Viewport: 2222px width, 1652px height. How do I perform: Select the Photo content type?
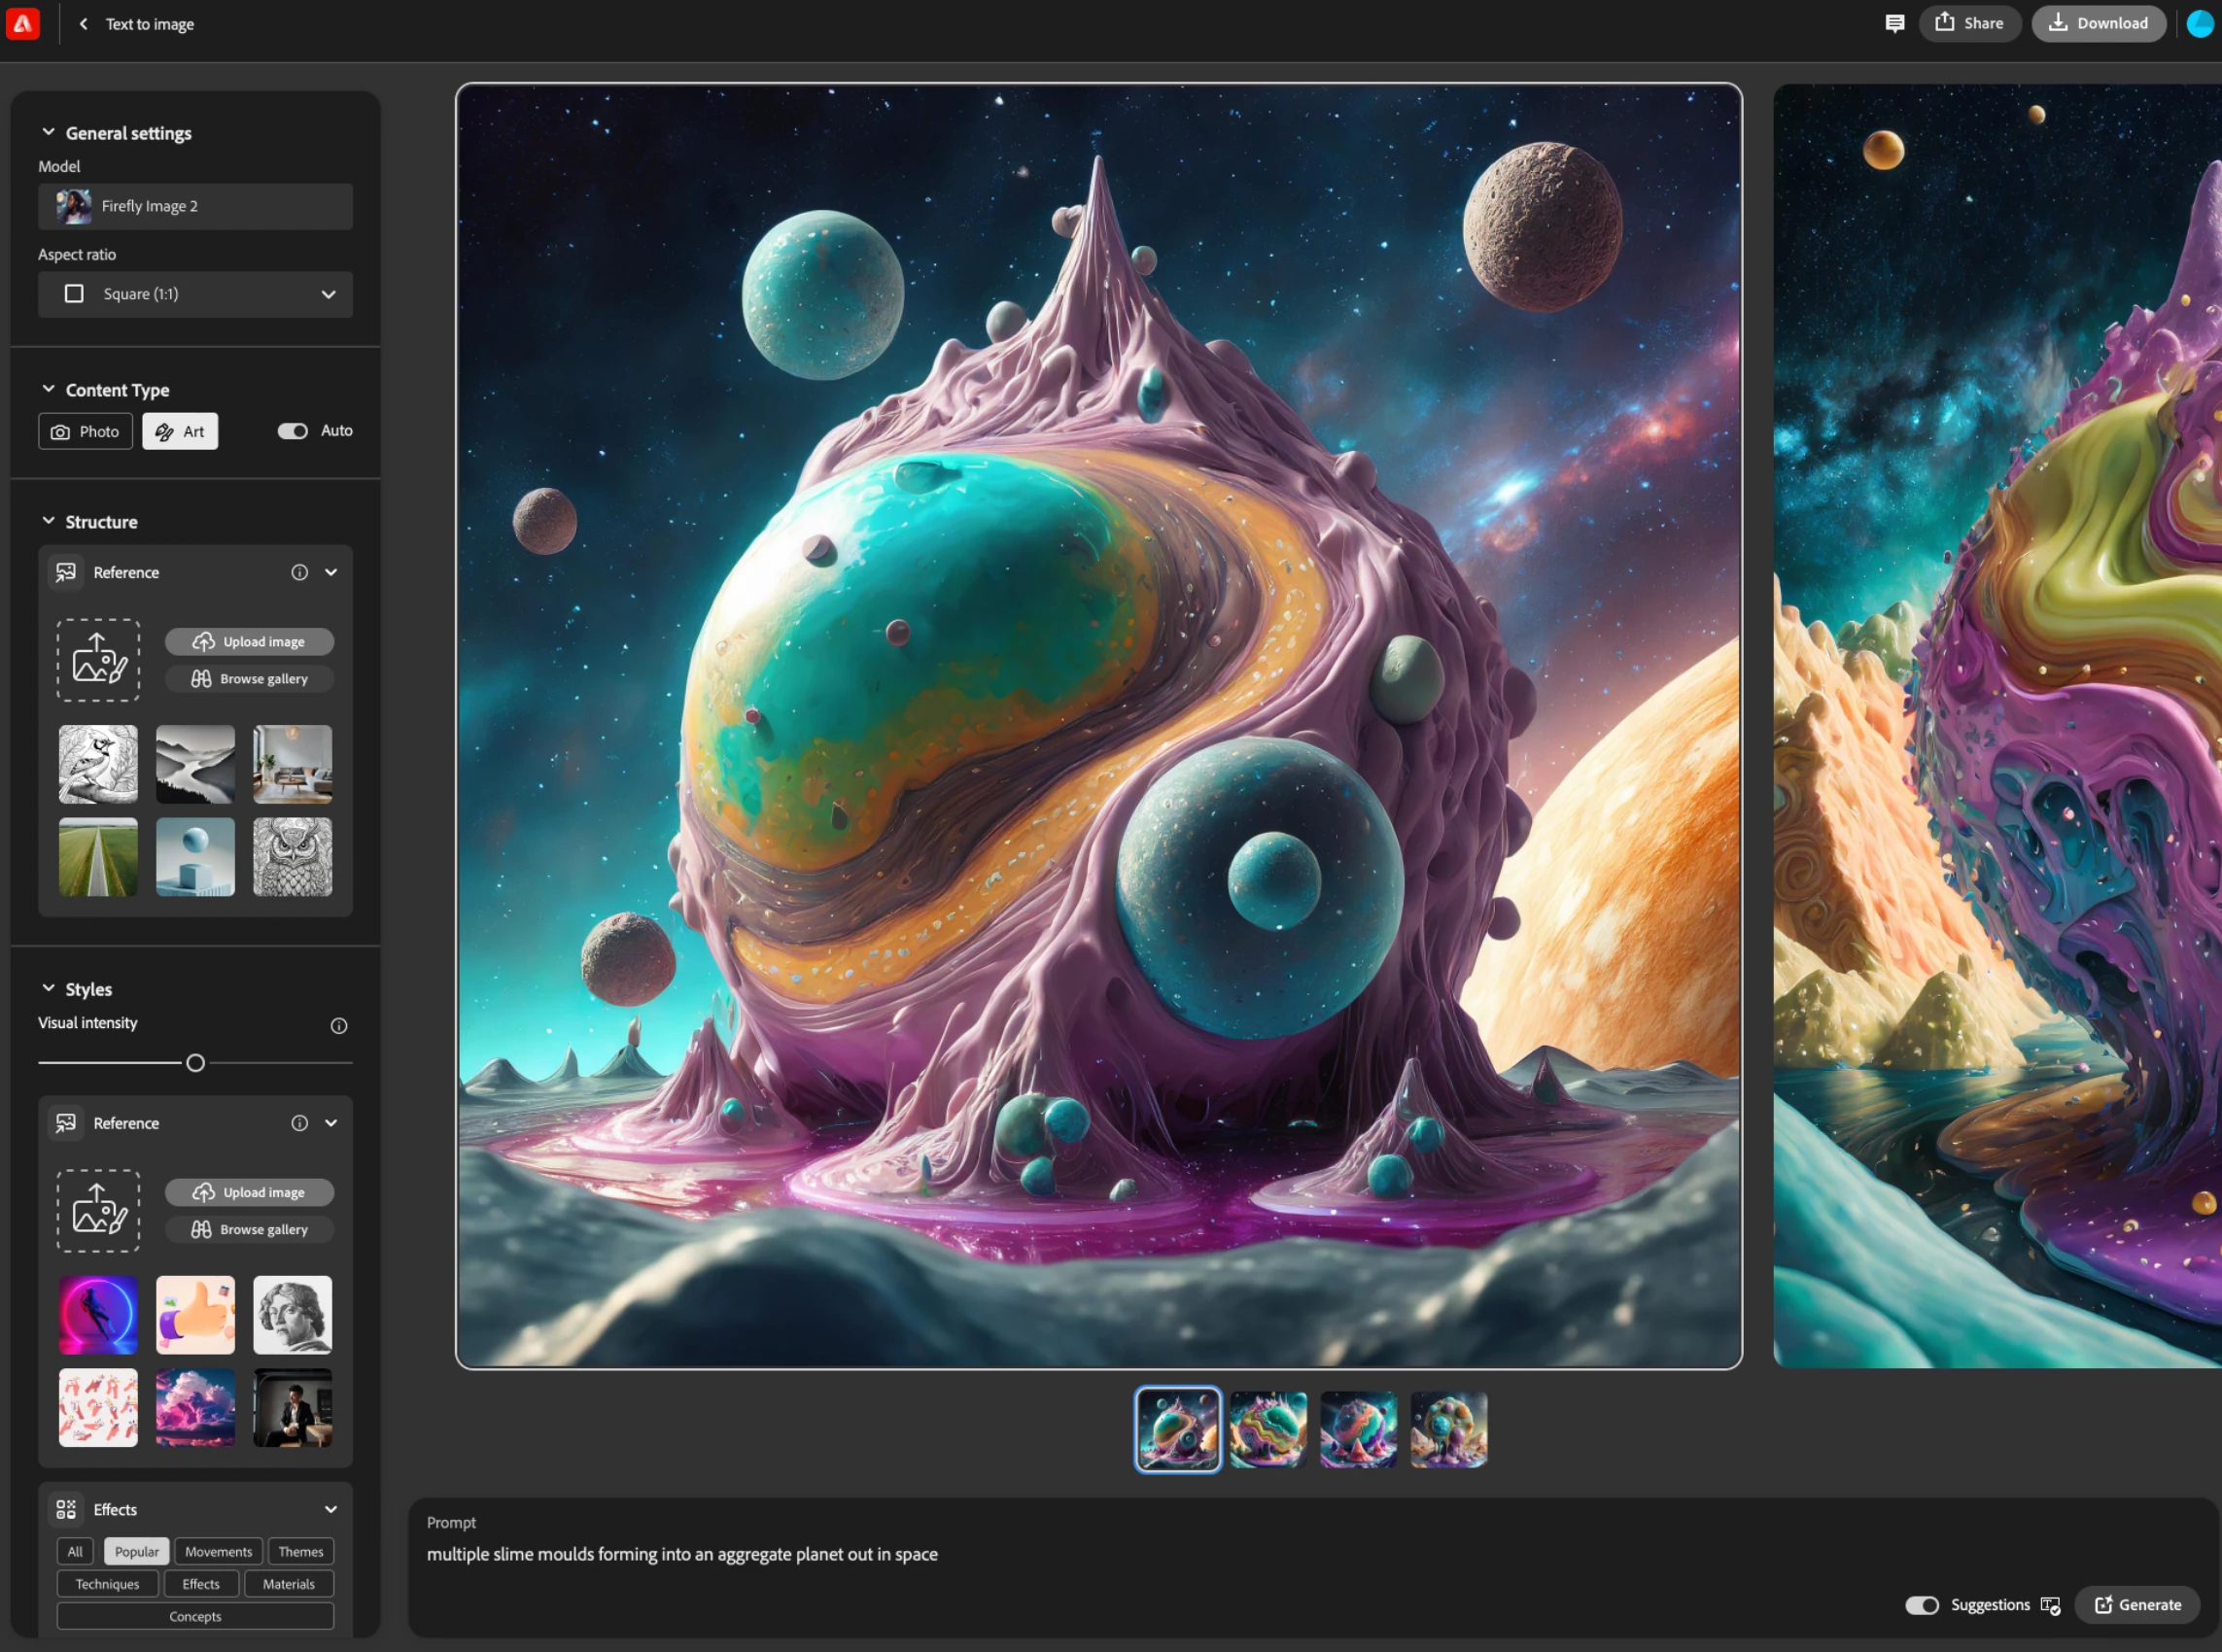pyautogui.click(x=86, y=431)
